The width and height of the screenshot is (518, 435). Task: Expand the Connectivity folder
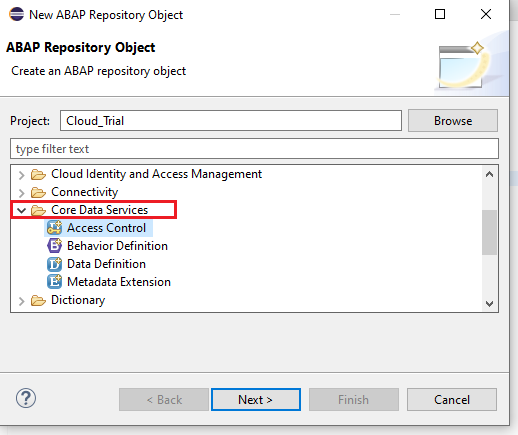(x=21, y=193)
